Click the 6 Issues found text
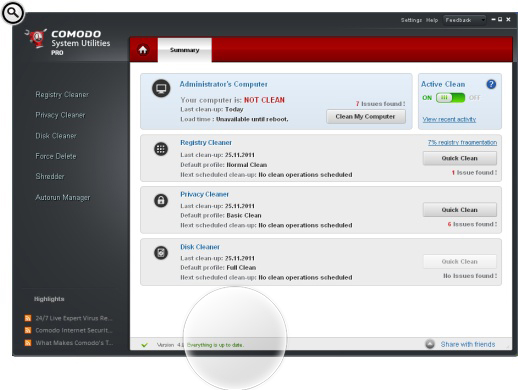The height and width of the screenshot is (390, 518). [x=472, y=224]
